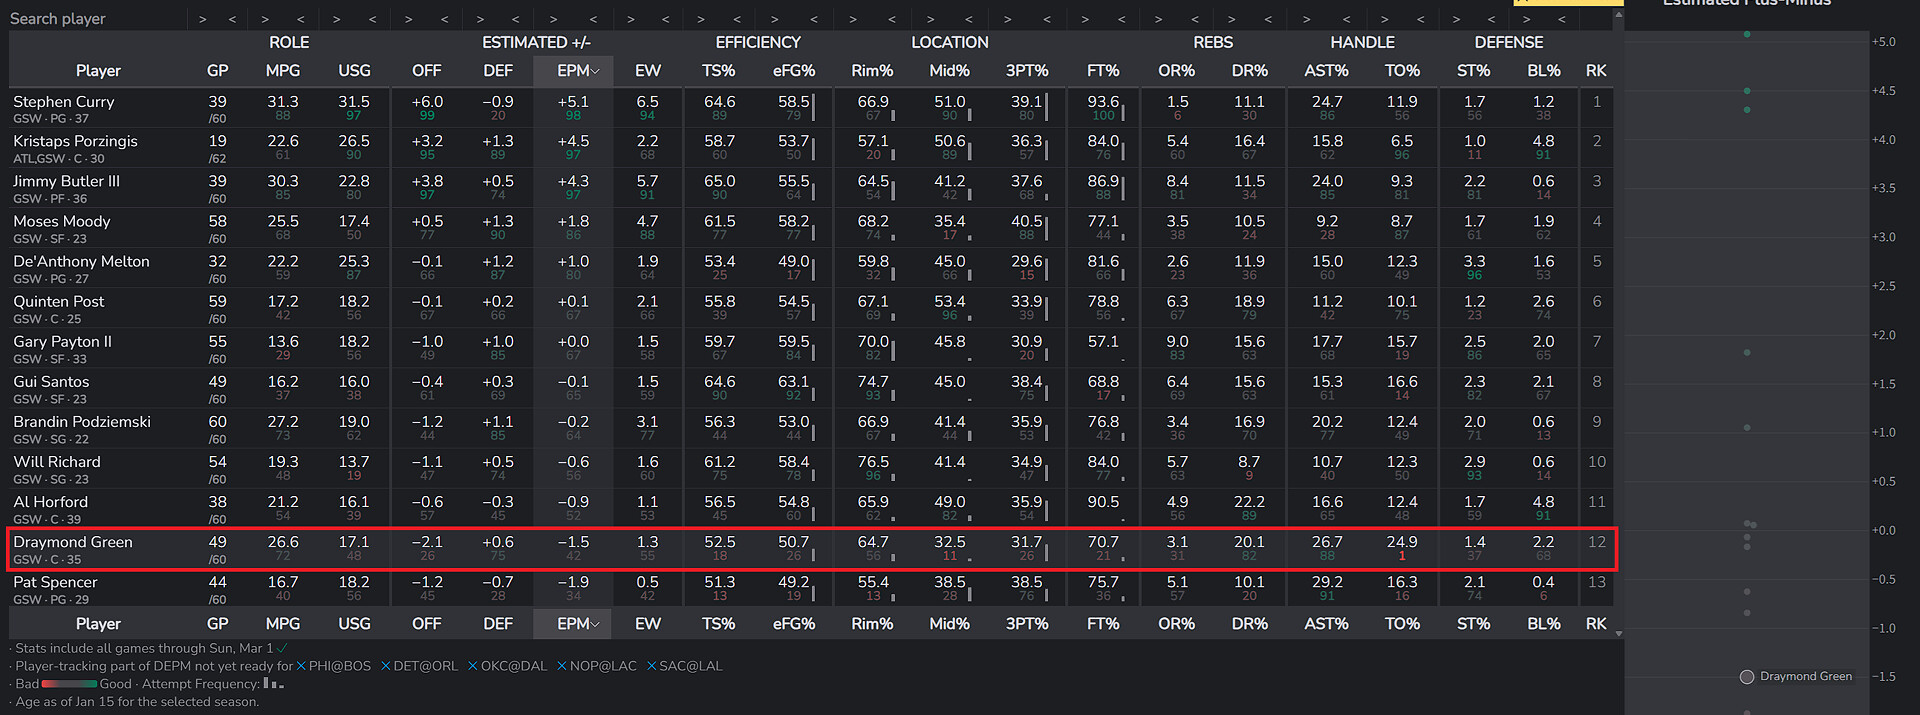Open the EPM sort chevron in bottom footer

coord(595,624)
